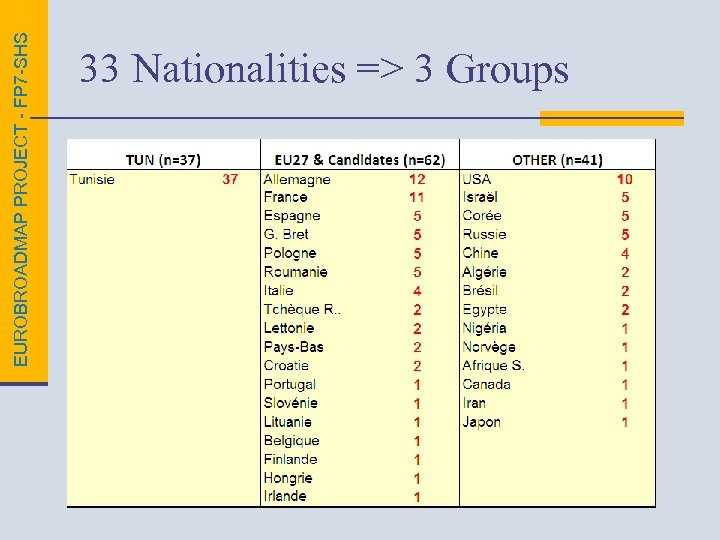Image resolution: width=720 pixels, height=540 pixels.
Task: Select the 'OTHER (n=41)' column header
Action: click(x=557, y=160)
